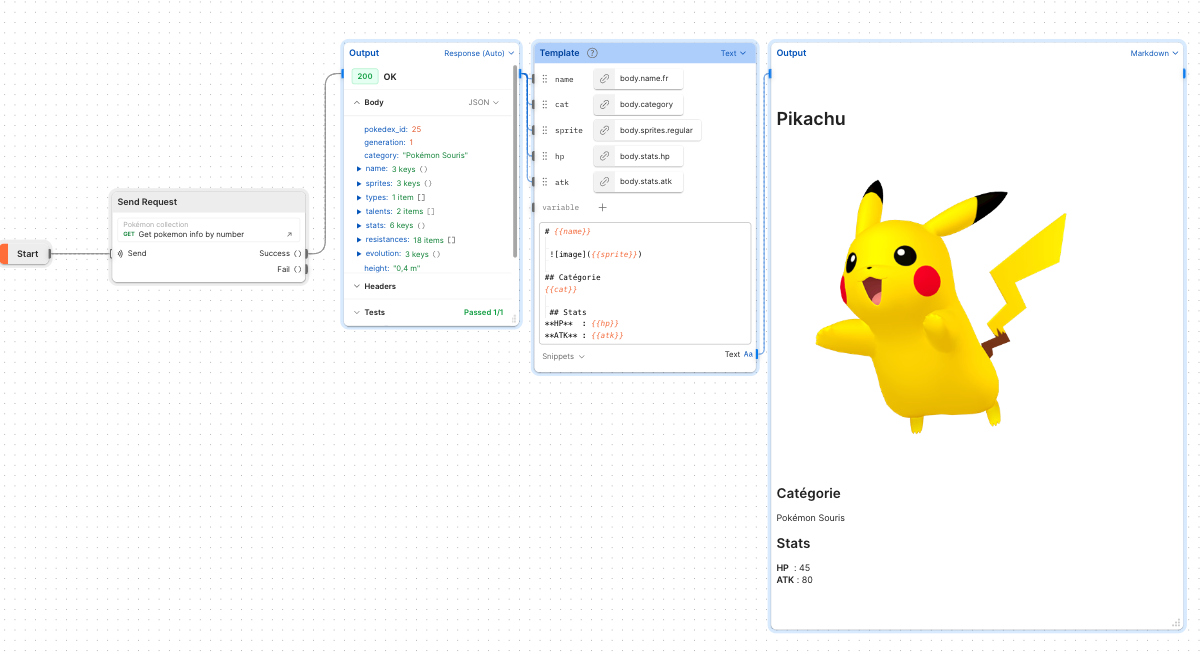
Task: Expand the types JSON node
Action: click(x=358, y=197)
